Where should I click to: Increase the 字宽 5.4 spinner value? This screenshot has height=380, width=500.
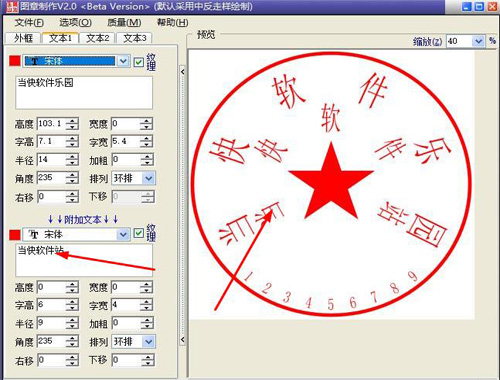point(146,139)
